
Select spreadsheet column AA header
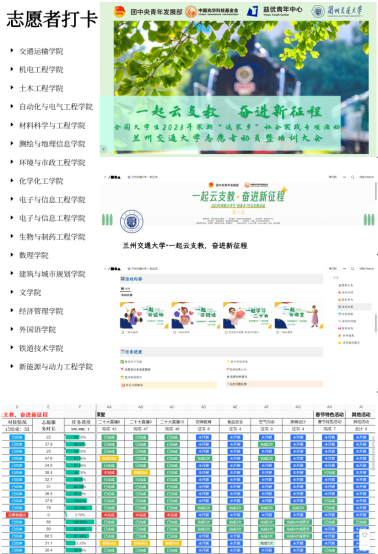pos(109,407)
